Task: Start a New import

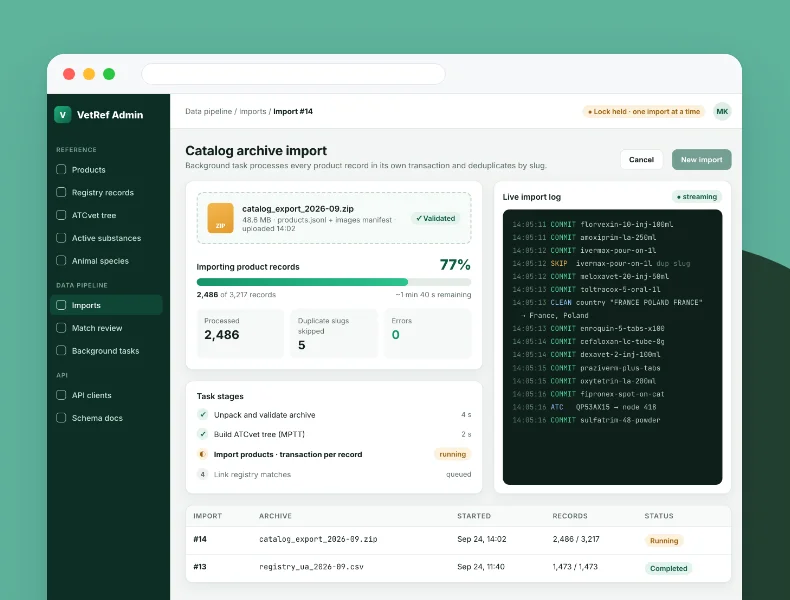Action: [701, 160]
